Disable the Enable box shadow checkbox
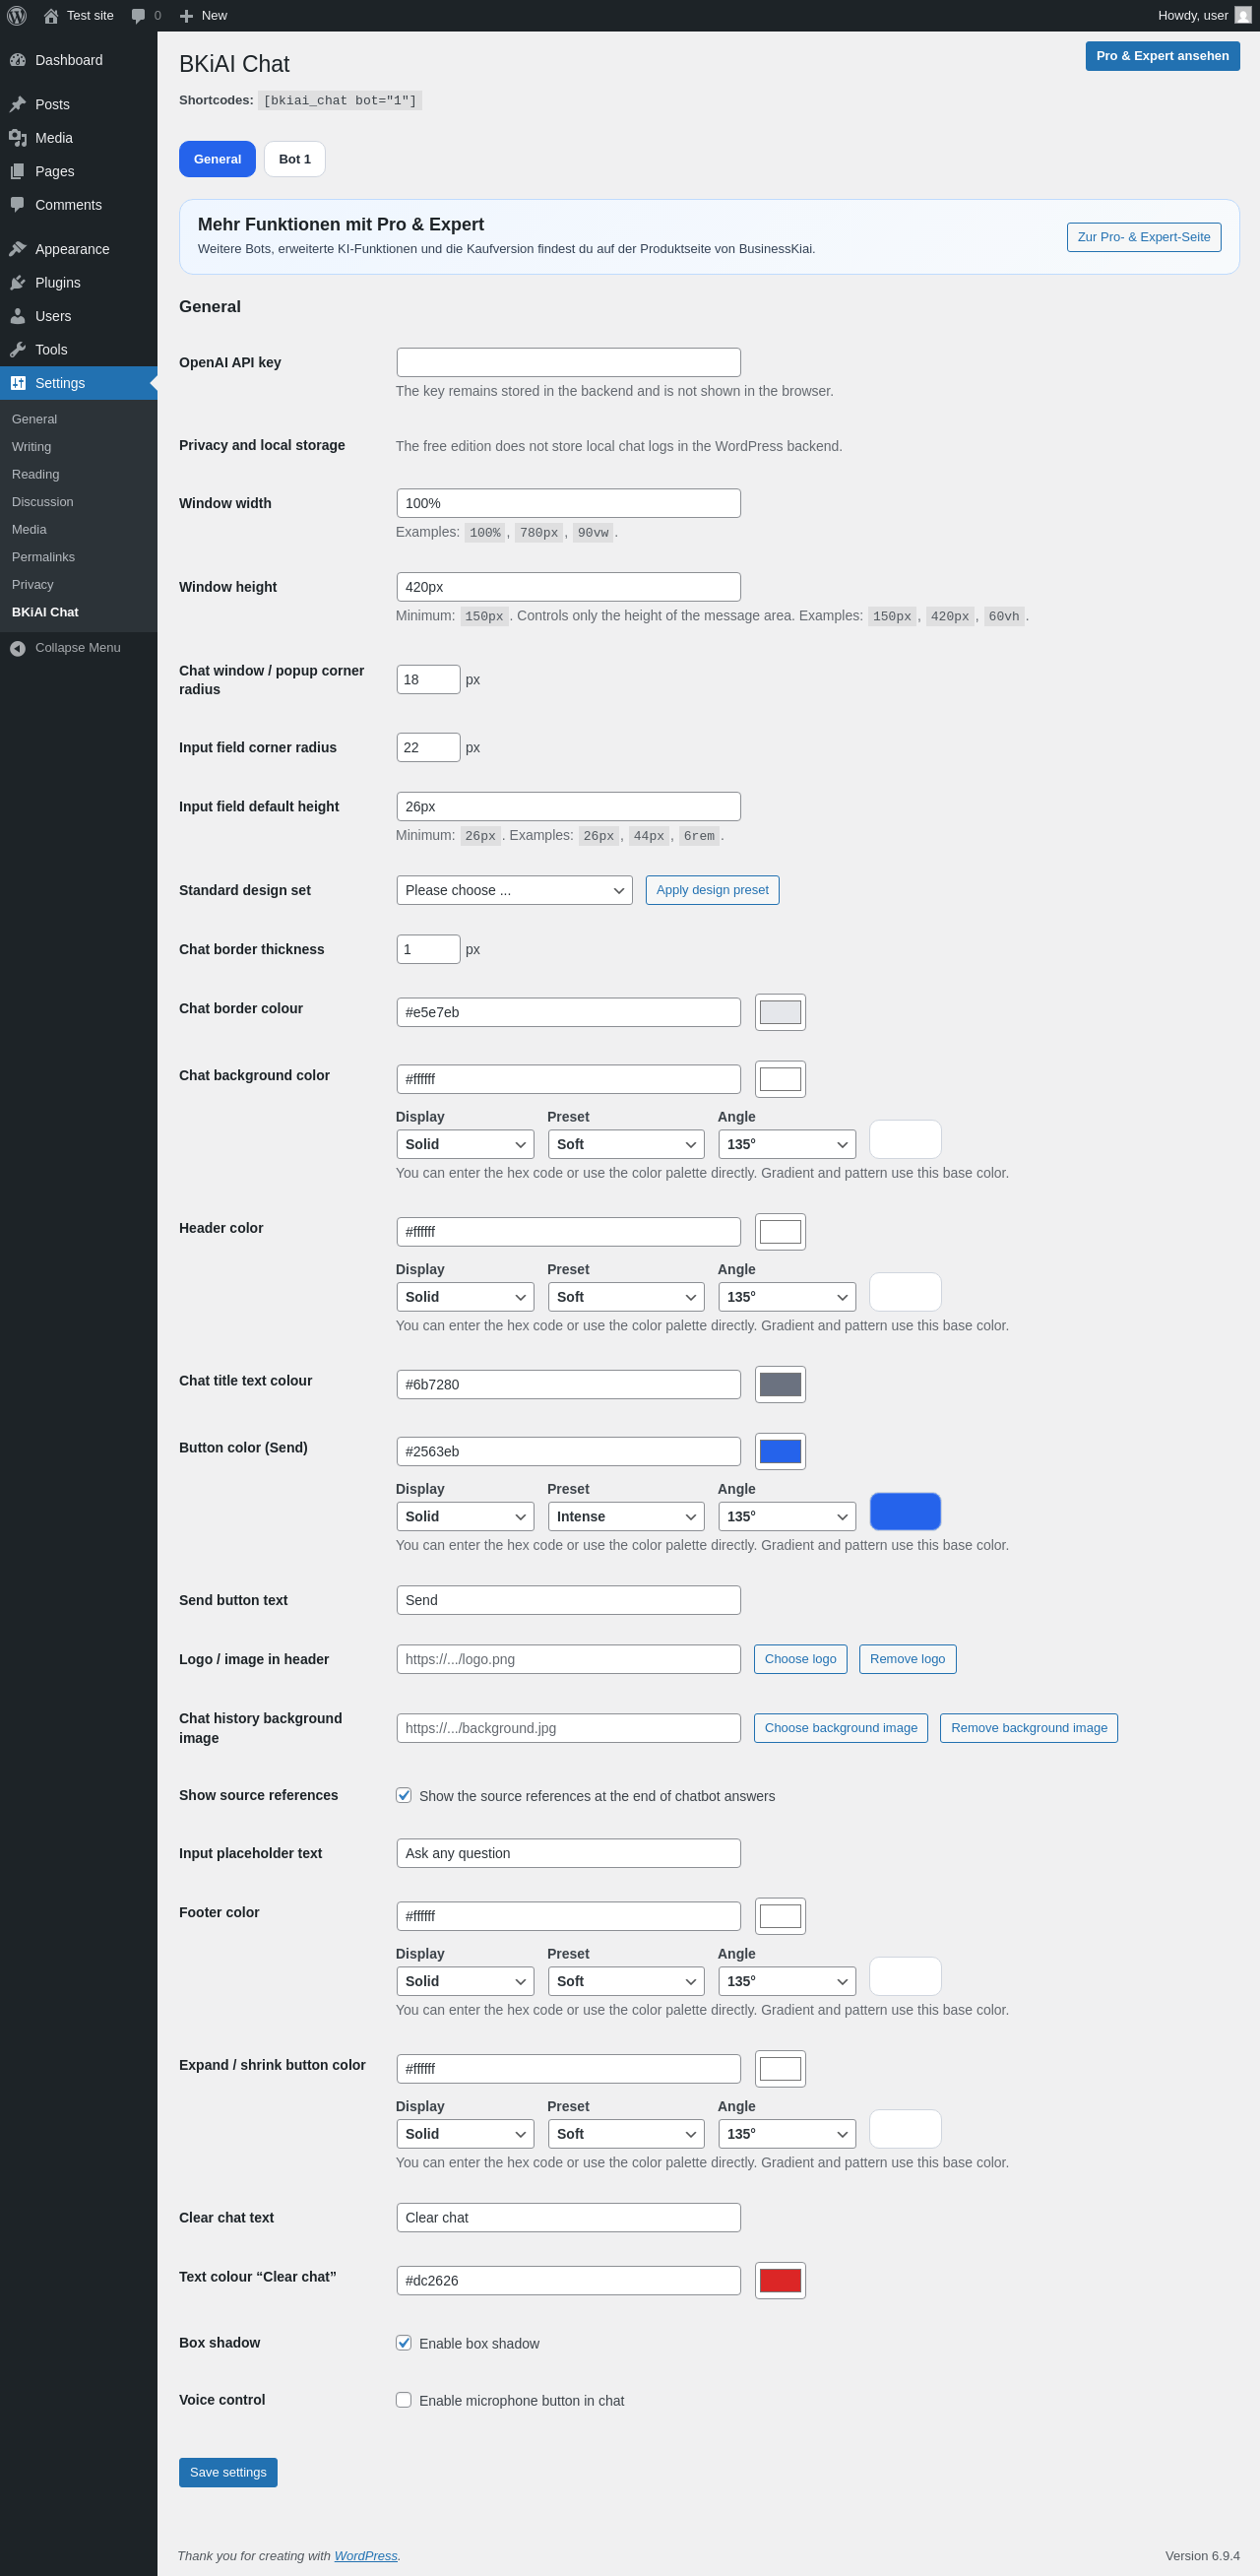 point(404,2342)
